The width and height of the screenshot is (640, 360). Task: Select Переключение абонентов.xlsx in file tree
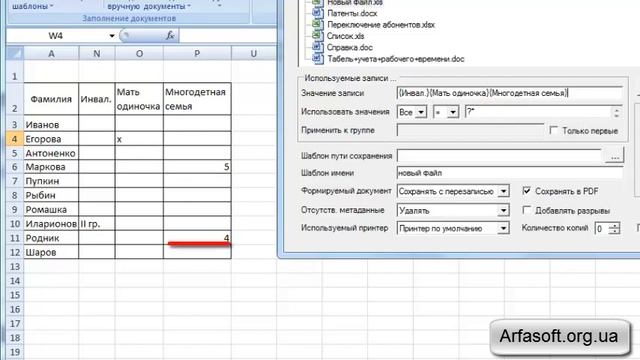click(x=380, y=25)
